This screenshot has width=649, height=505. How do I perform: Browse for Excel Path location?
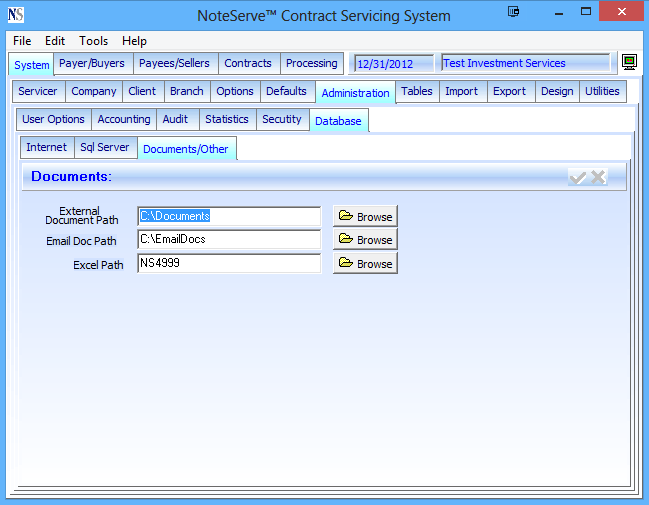(365, 264)
